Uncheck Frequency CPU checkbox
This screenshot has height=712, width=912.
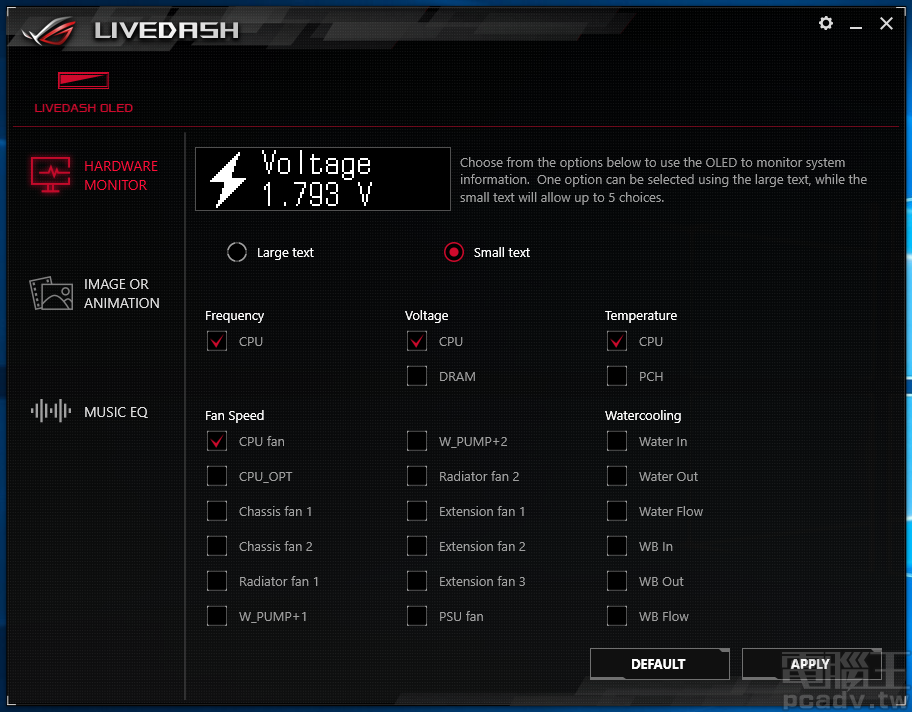pos(217,341)
